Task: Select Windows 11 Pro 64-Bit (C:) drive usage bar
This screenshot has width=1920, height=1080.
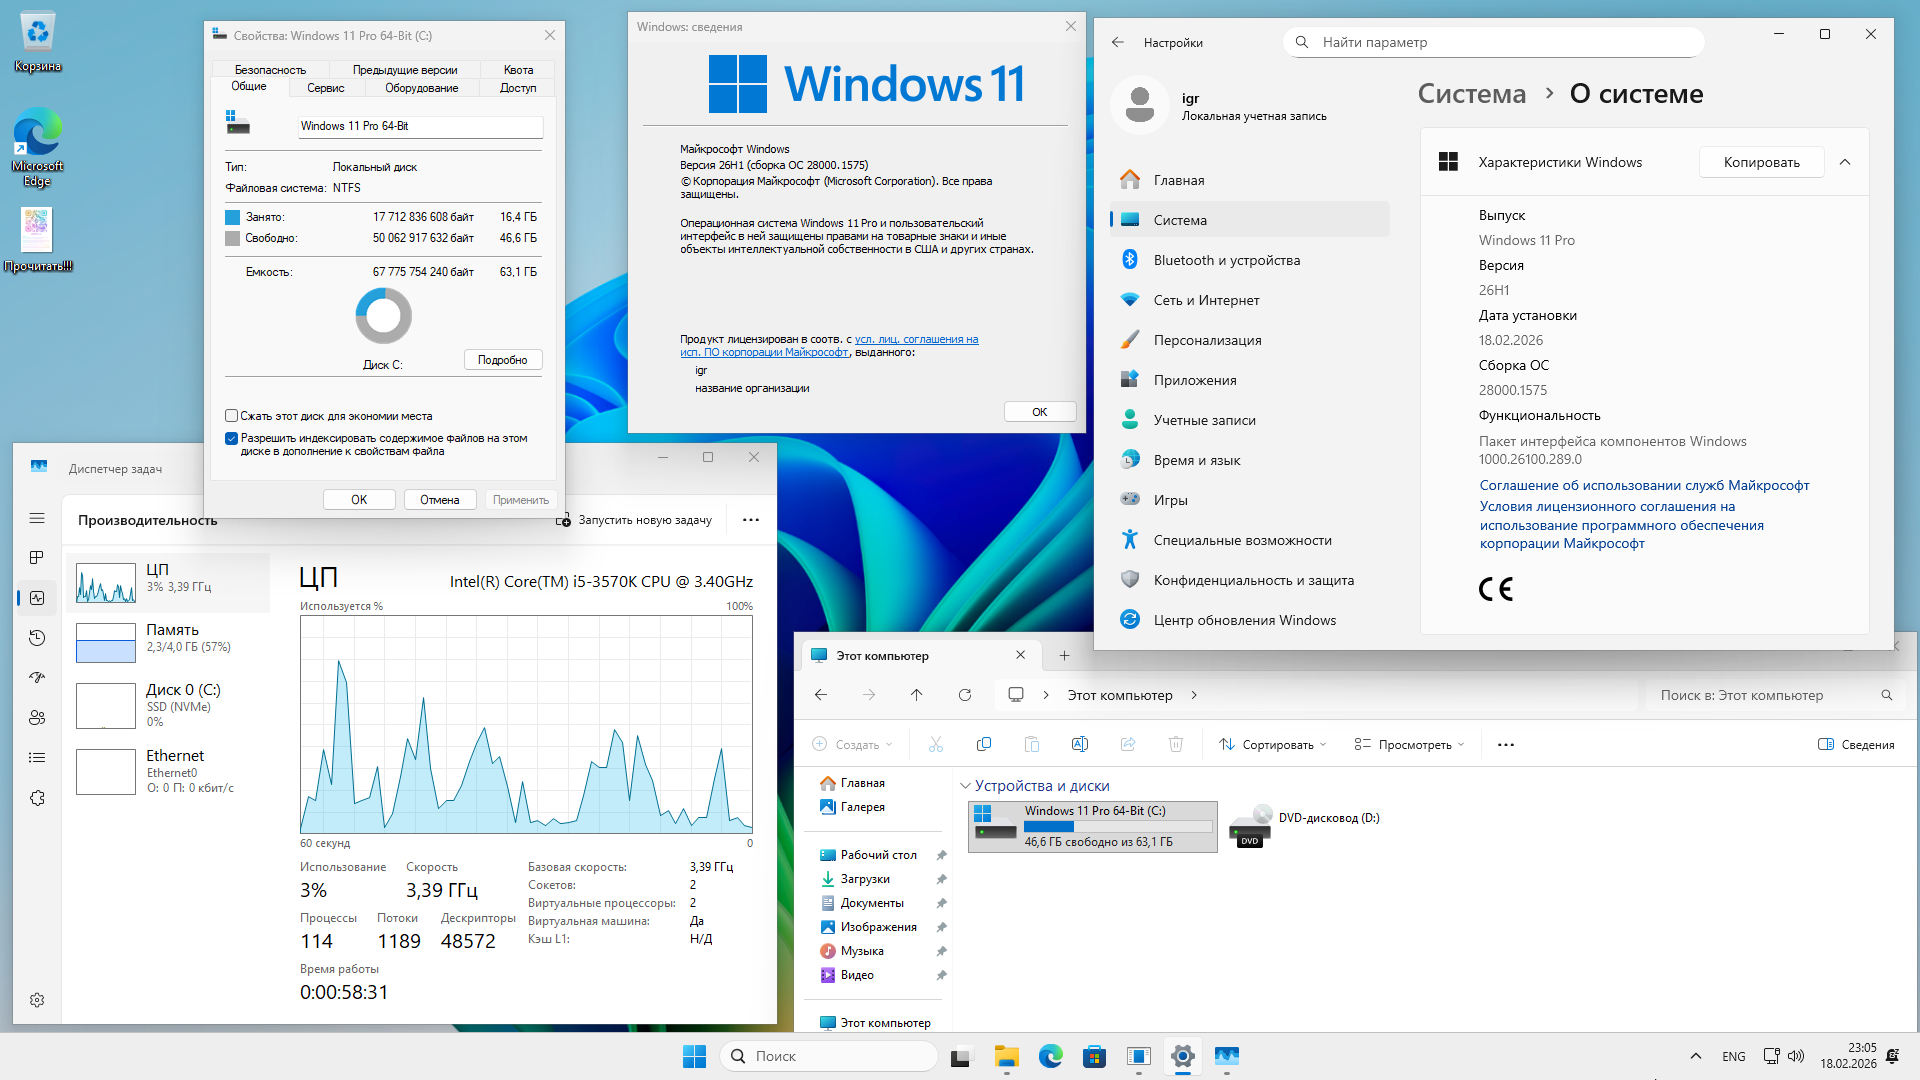Action: point(1117,827)
